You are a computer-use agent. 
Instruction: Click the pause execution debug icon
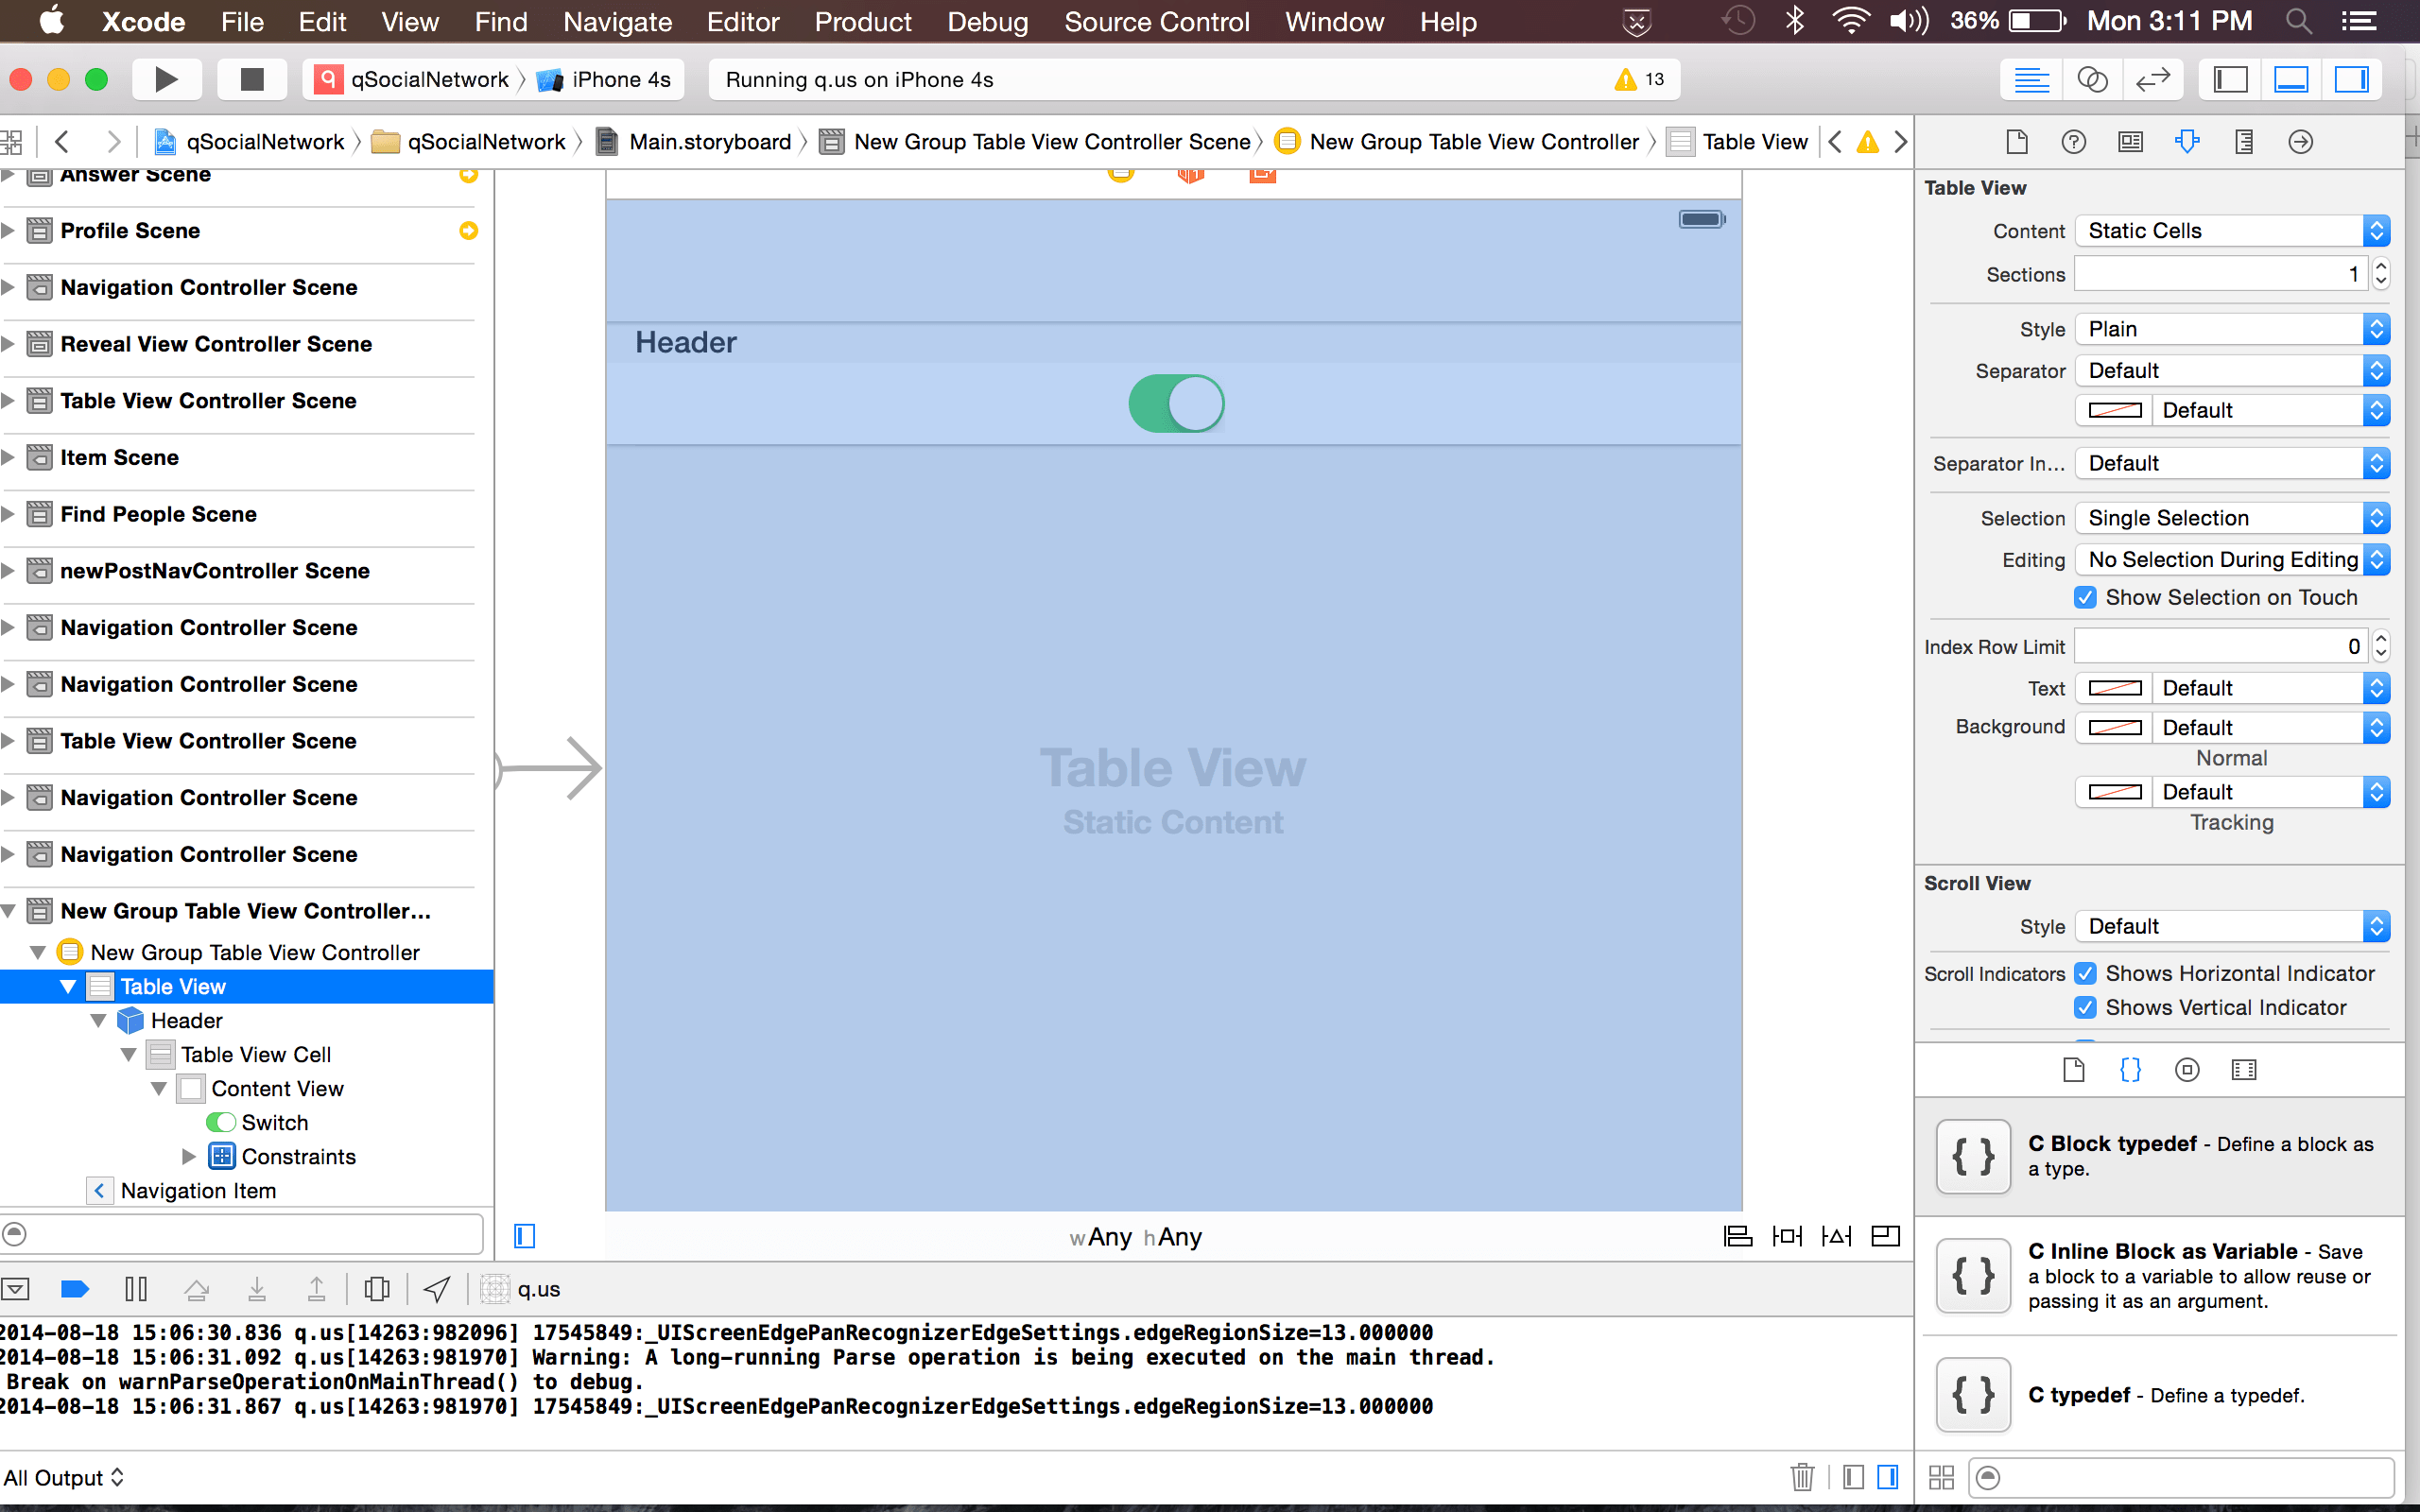[x=135, y=1288]
